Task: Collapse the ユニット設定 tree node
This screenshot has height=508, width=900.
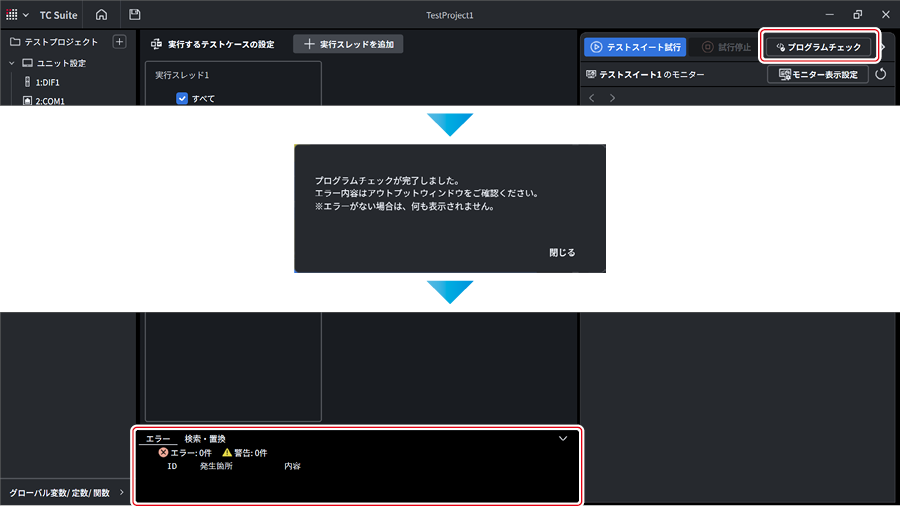Action: pyautogui.click(x=11, y=63)
